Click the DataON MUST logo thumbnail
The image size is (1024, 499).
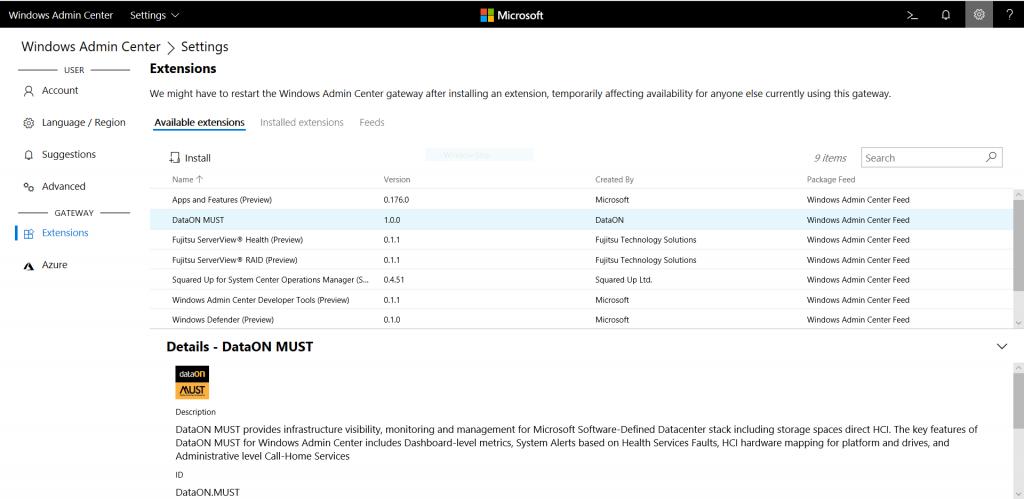click(192, 383)
